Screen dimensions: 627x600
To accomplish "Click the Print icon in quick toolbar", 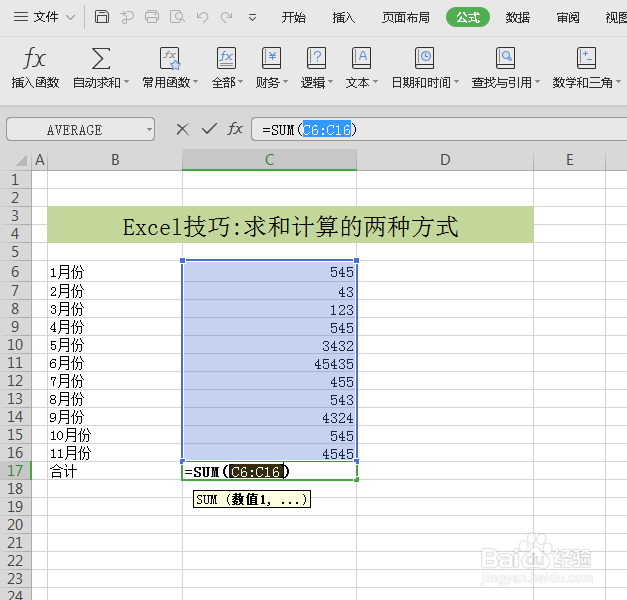I will [152, 17].
